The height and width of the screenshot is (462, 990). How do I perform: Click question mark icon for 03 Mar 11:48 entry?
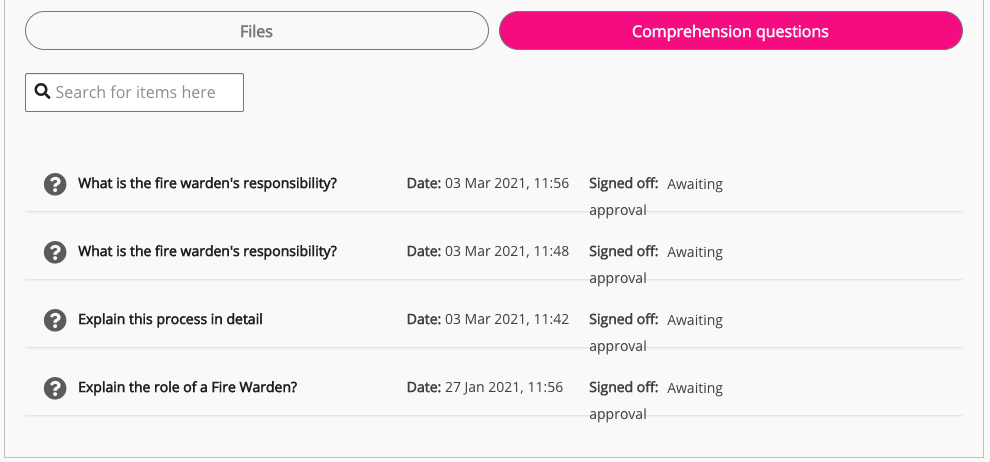55,252
